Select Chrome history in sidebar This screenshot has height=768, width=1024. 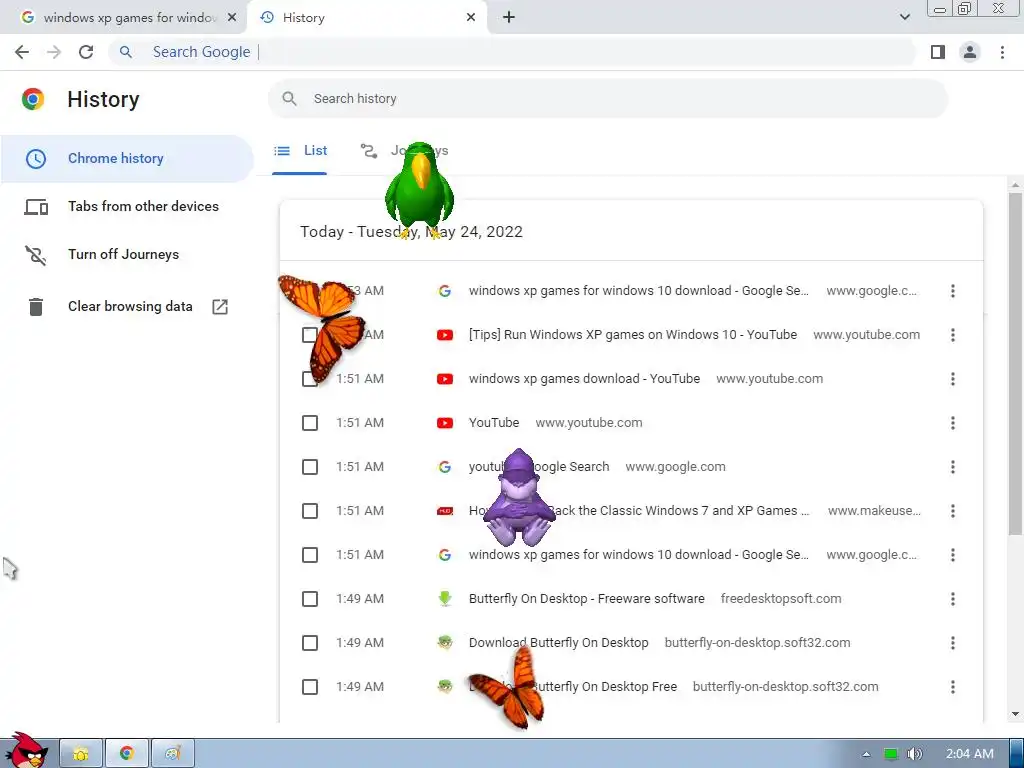[x=127, y=159]
